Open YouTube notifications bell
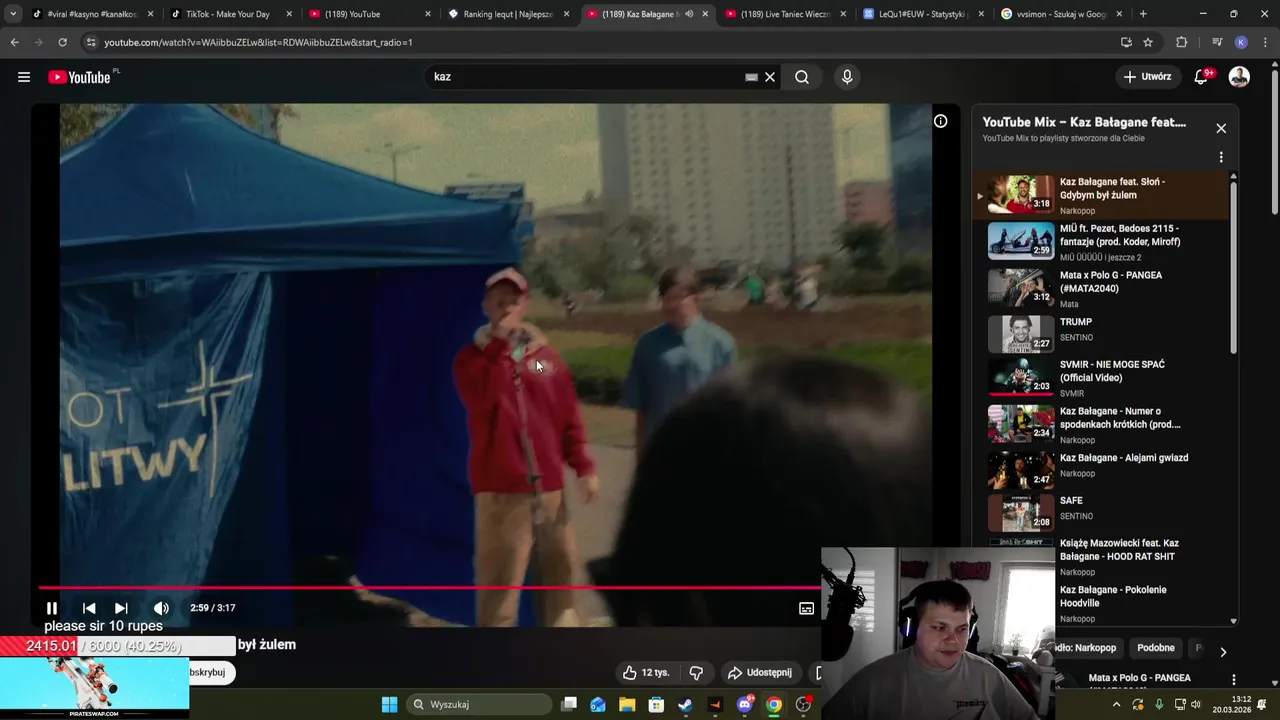Screen dimensions: 1280x720 [1203, 77]
